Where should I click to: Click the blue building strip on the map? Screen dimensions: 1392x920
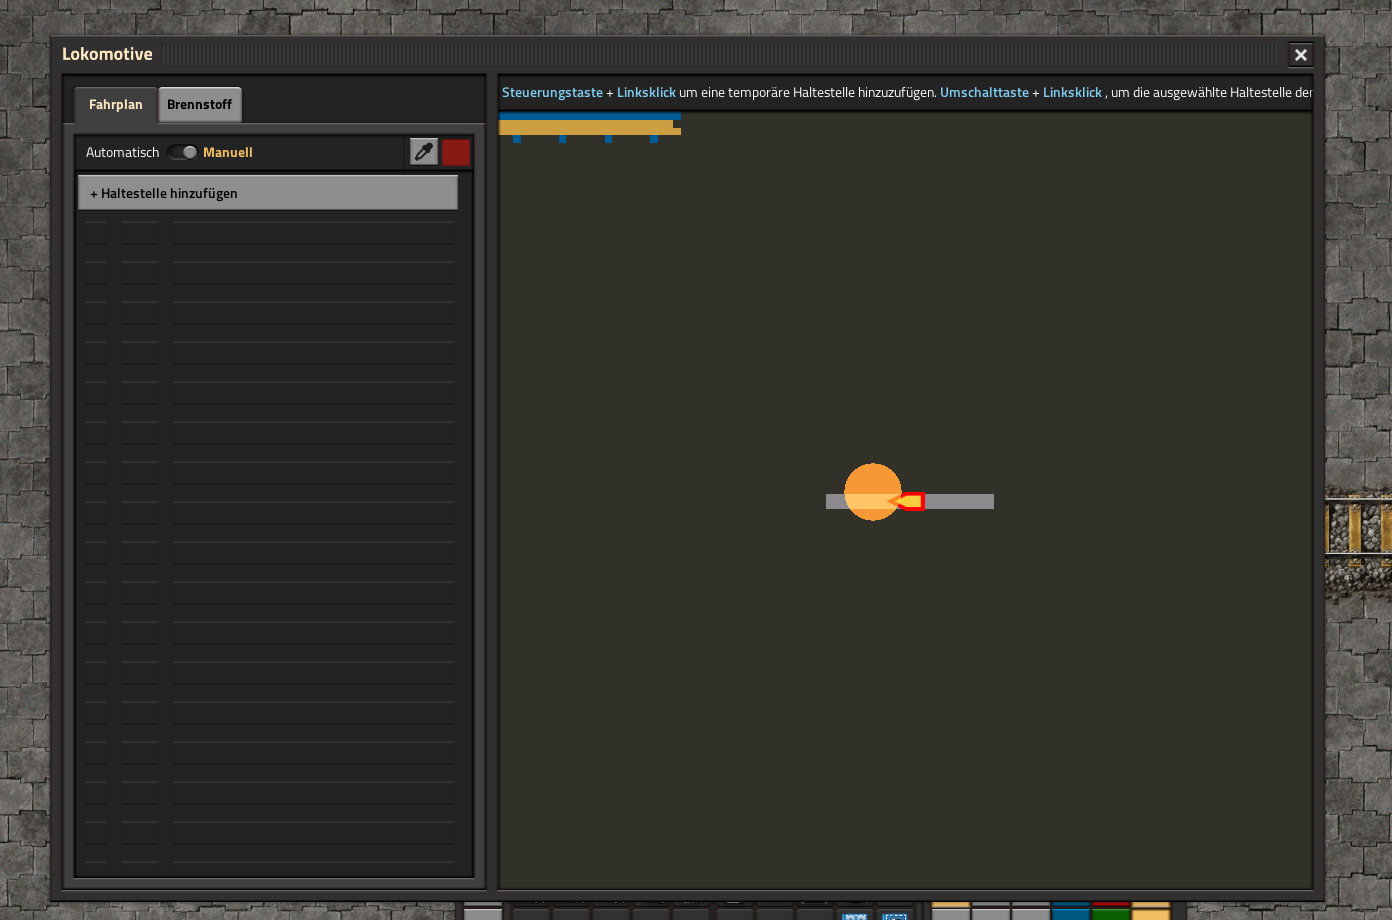589,116
